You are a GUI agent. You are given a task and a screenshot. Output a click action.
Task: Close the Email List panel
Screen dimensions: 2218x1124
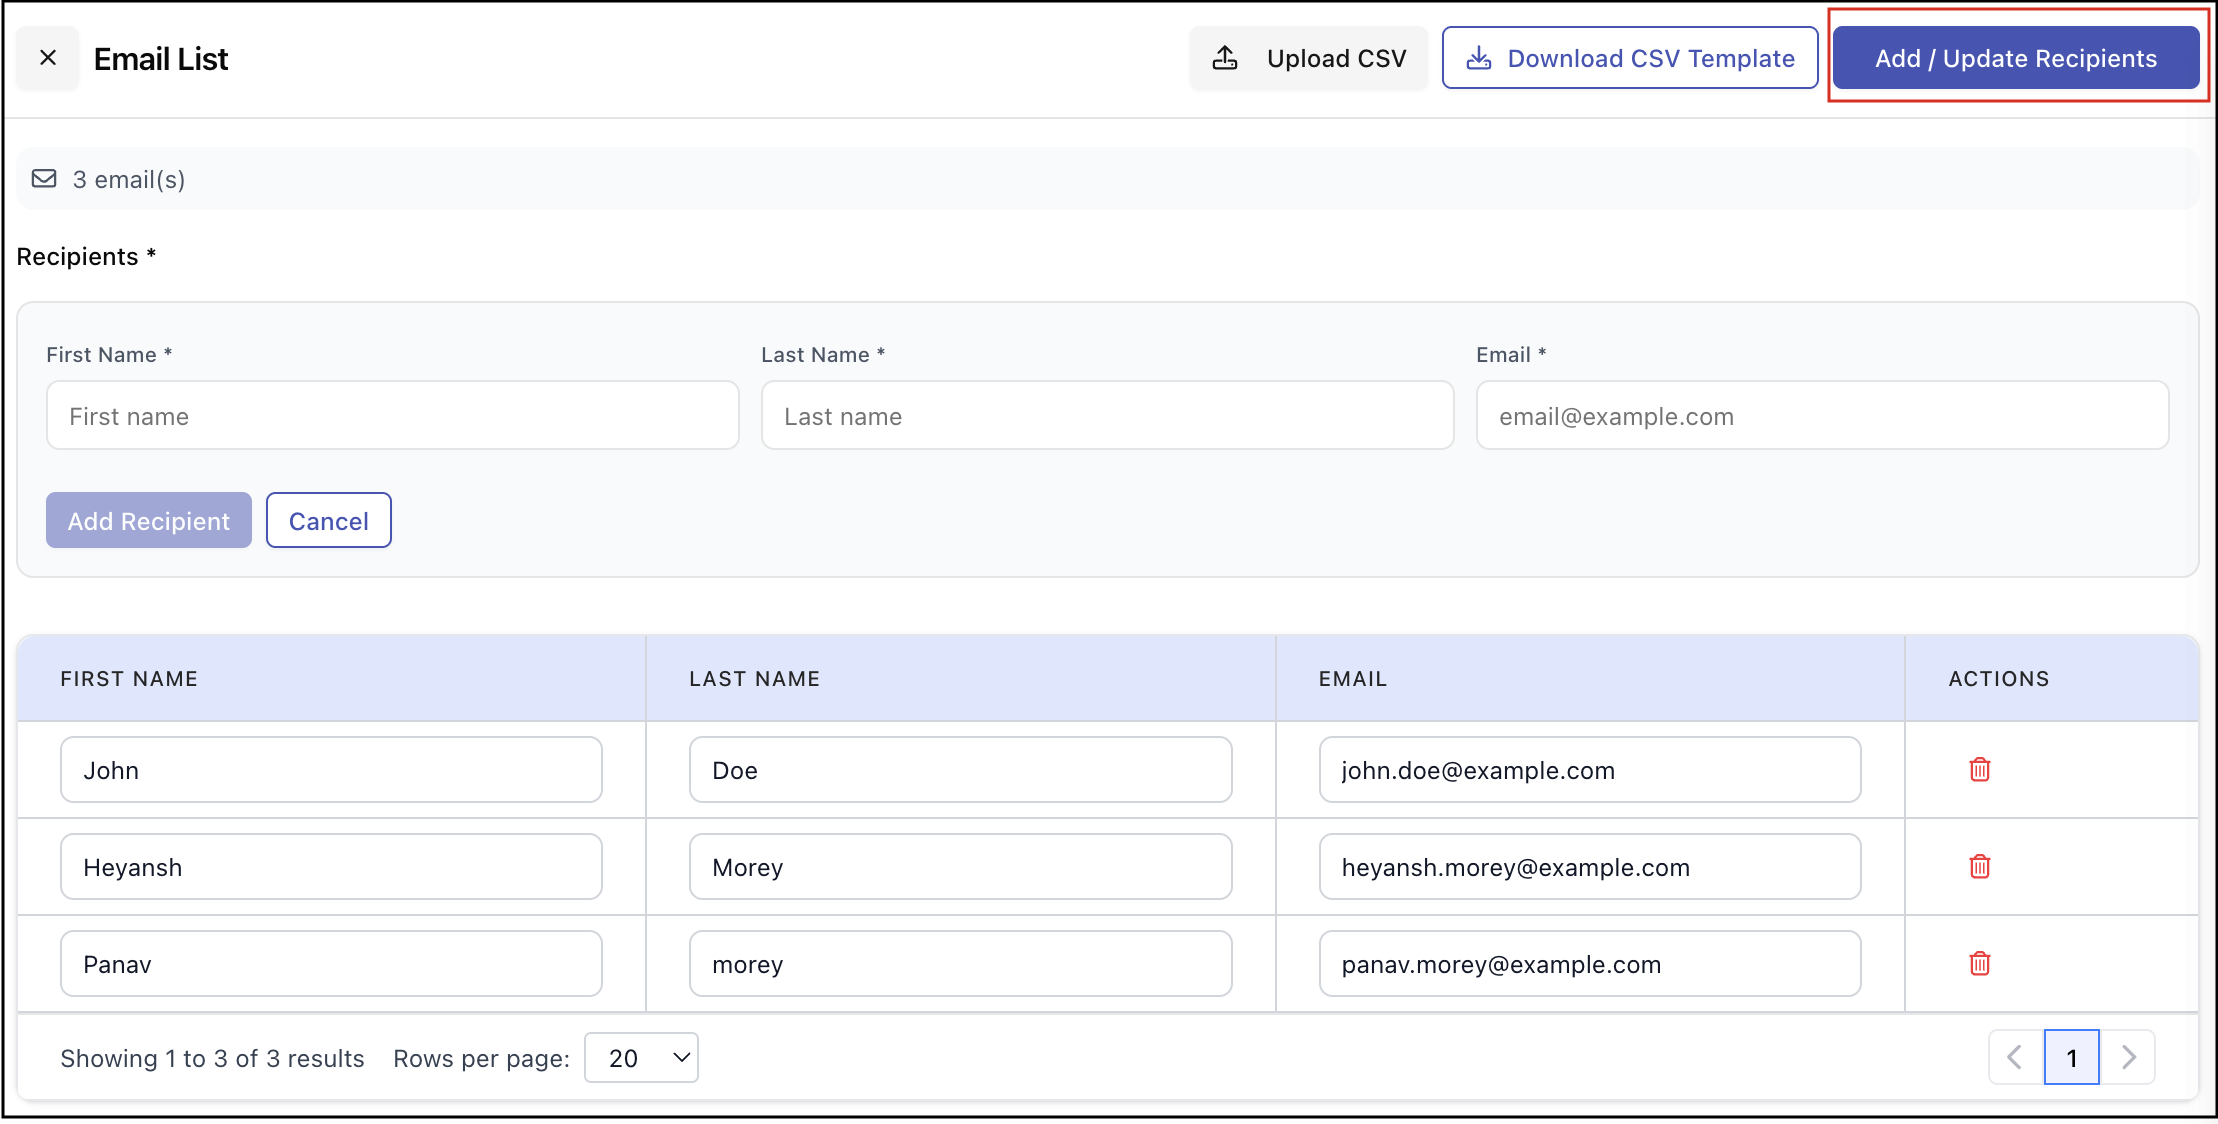click(x=47, y=58)
